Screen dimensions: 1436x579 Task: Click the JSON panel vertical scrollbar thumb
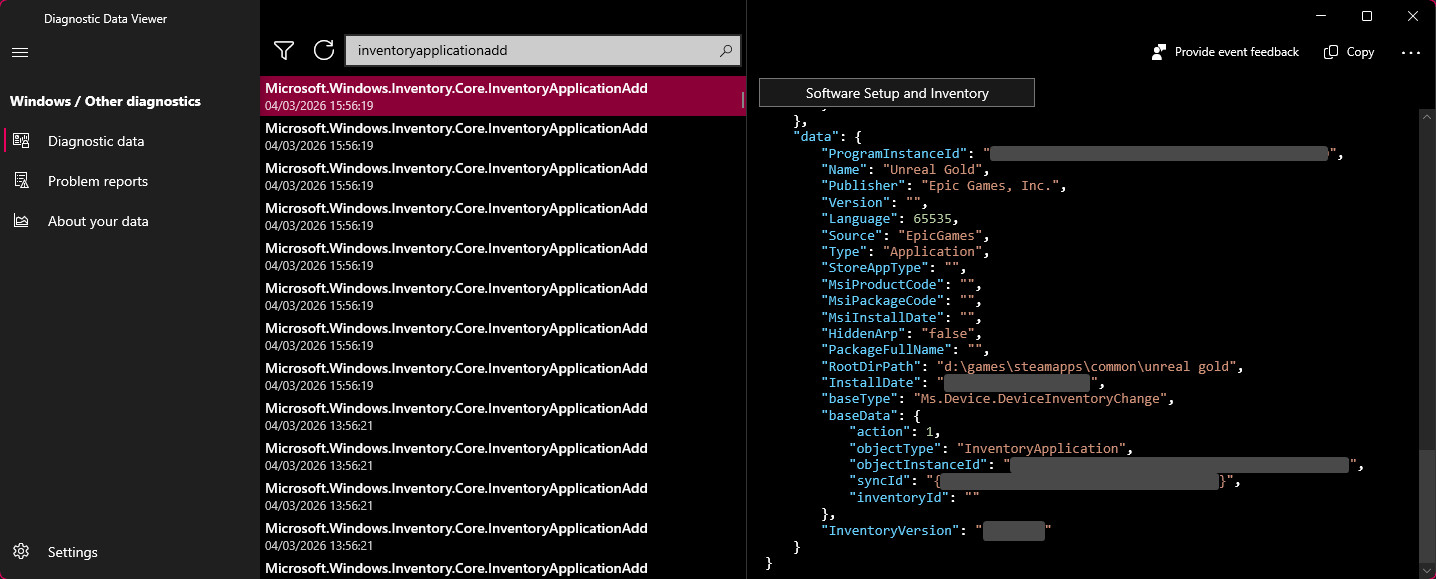1425,505
